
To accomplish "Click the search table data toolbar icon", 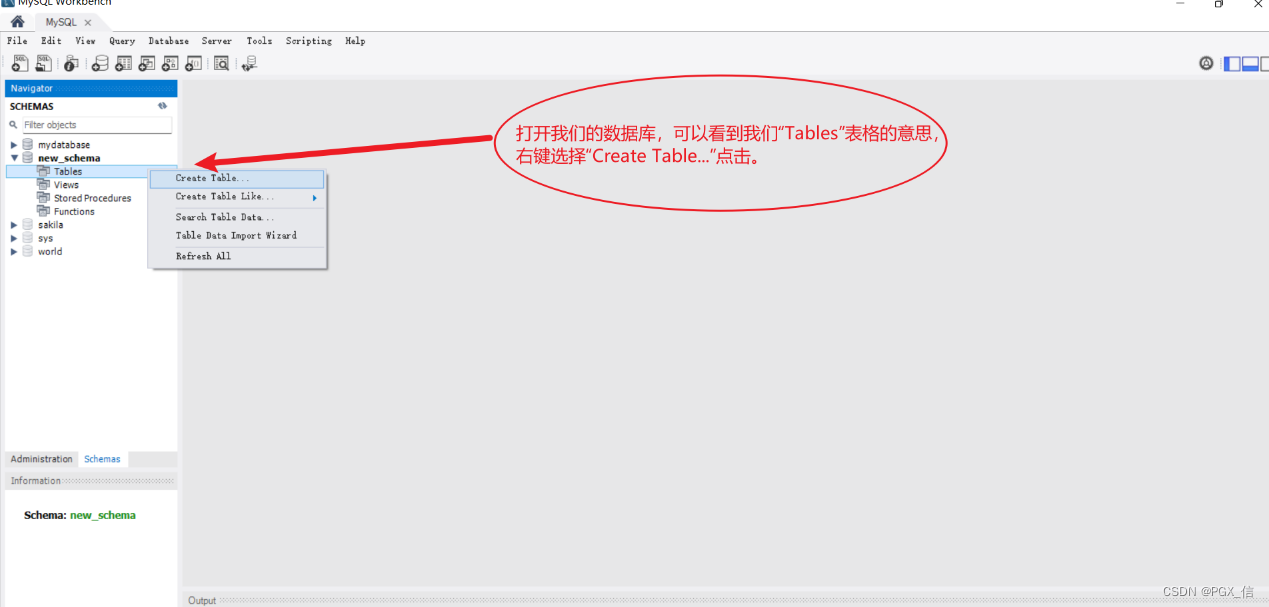I will [x=221, y=63].
